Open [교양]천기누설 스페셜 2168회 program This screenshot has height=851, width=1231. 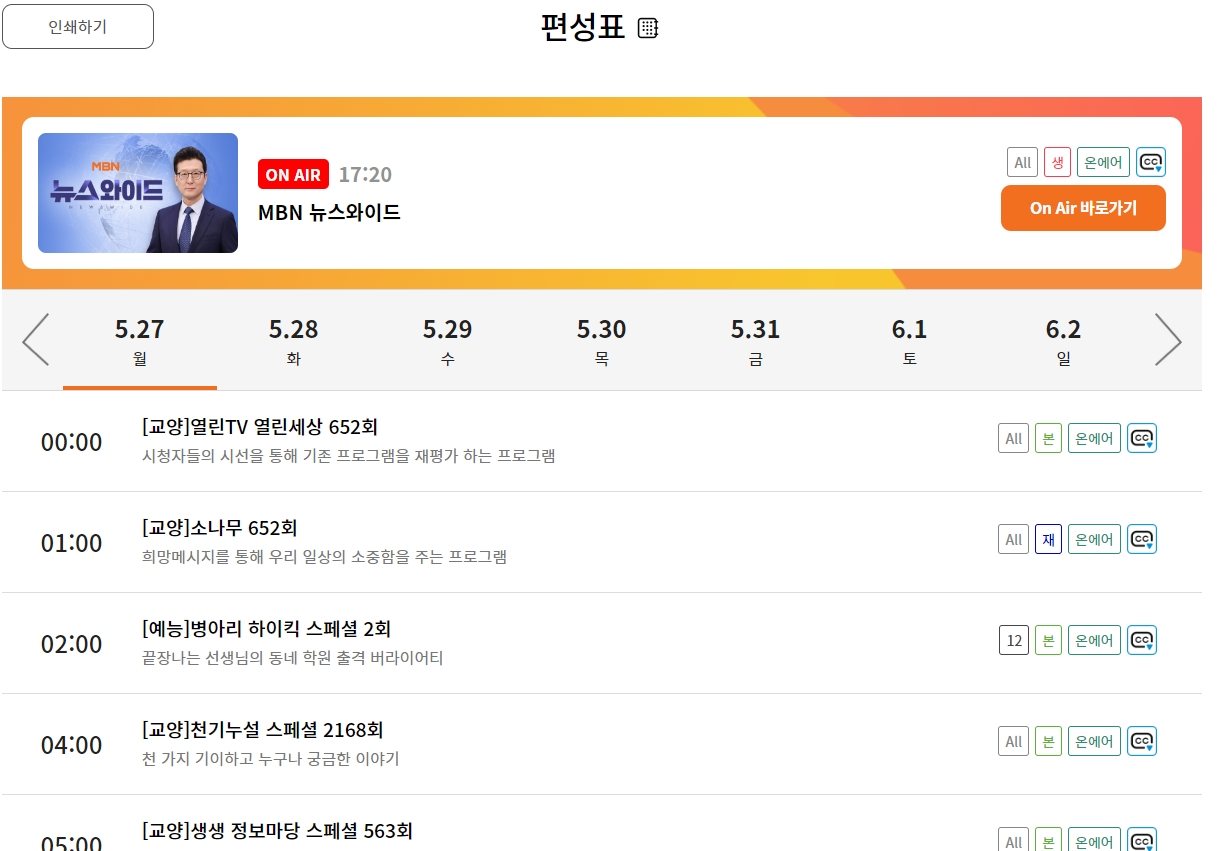click(263, 730)
